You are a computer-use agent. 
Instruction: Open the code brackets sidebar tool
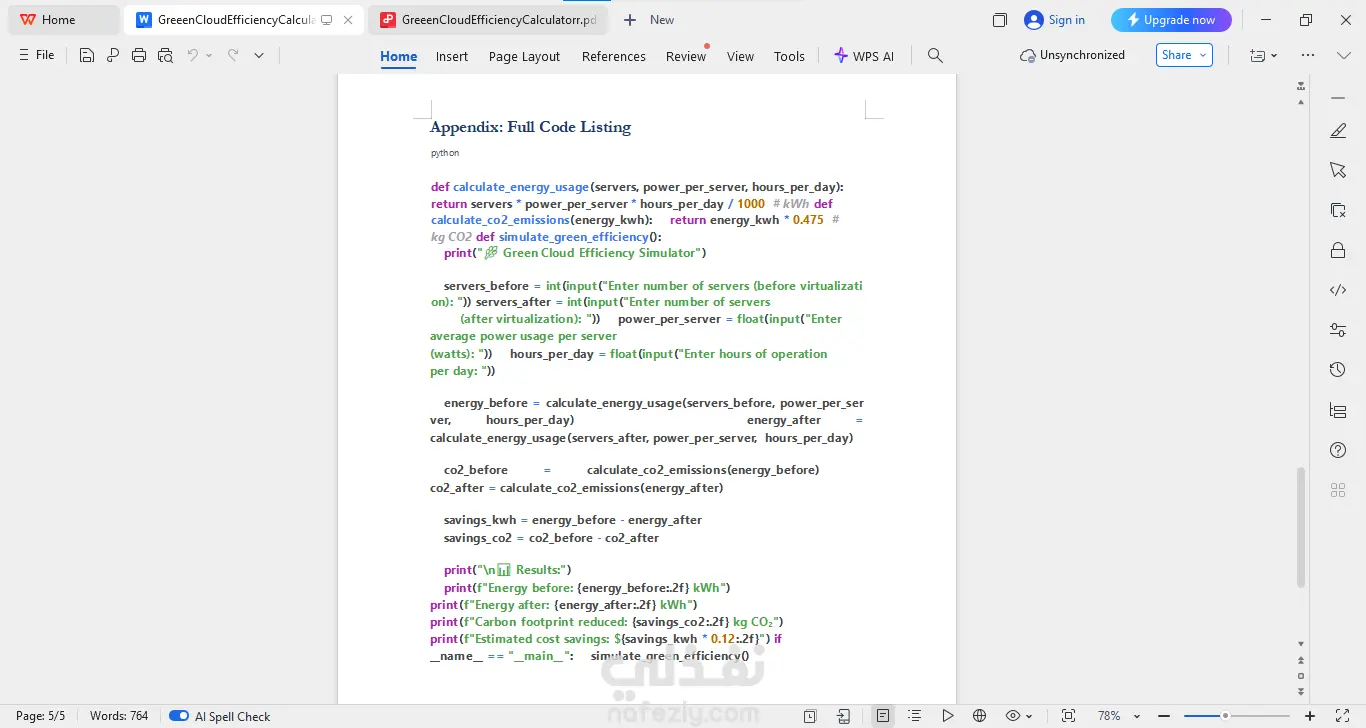pos(1338,290)
